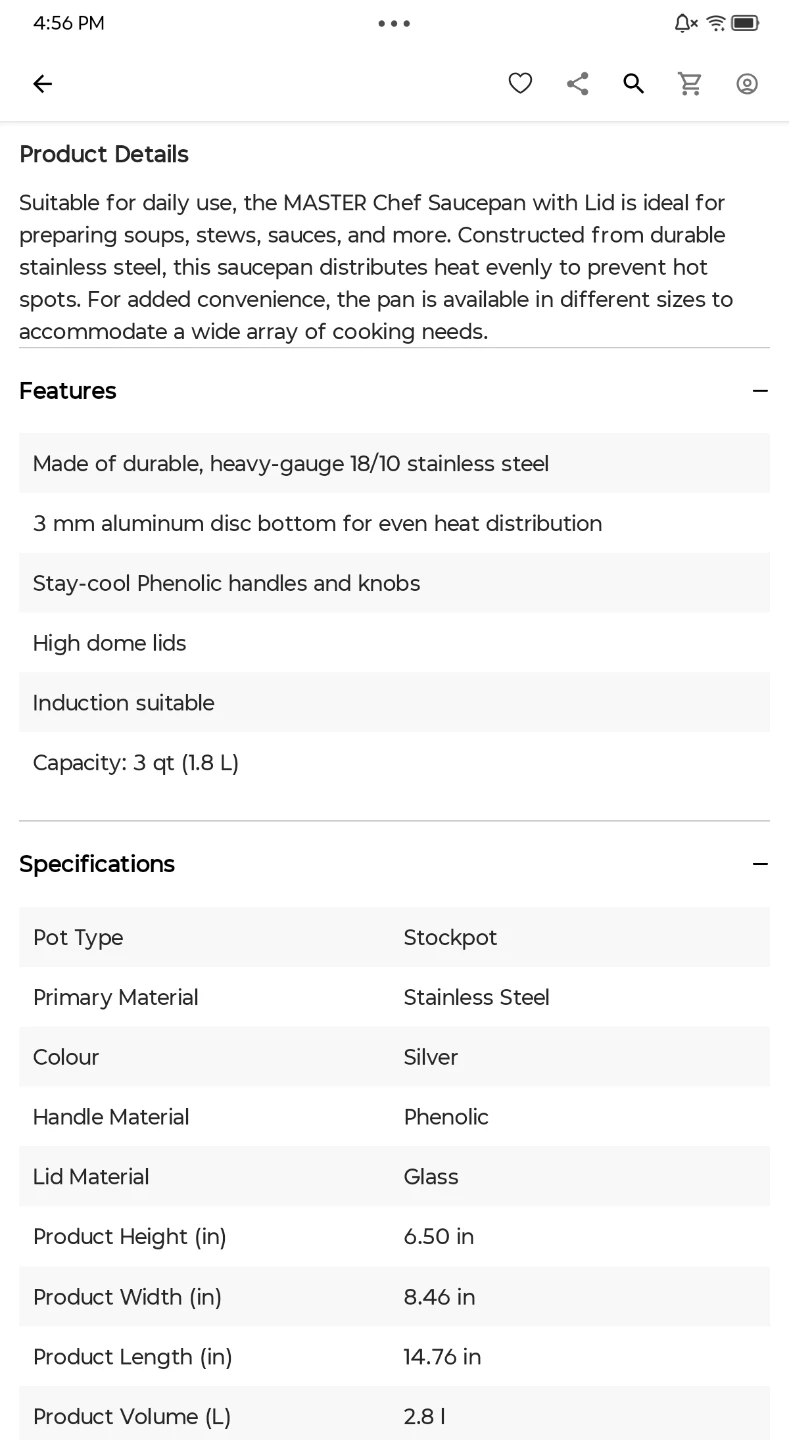
Task: Tap the three dots at the top
Action: point(394,23)
